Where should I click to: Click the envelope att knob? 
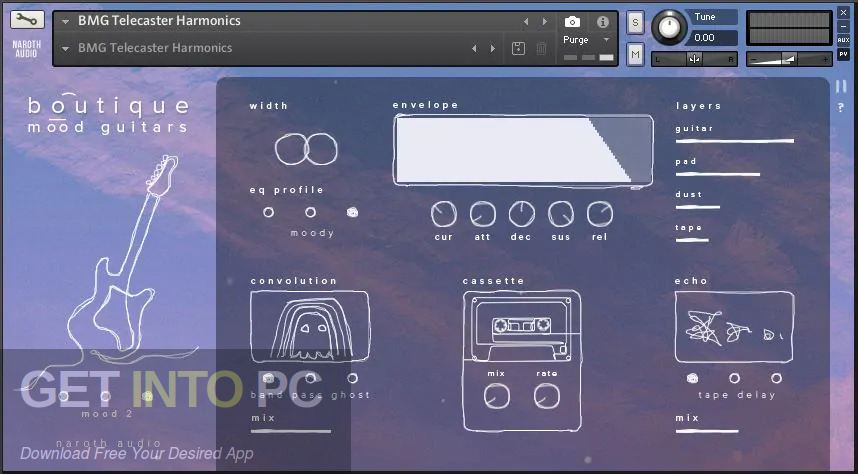click(482, 214)
